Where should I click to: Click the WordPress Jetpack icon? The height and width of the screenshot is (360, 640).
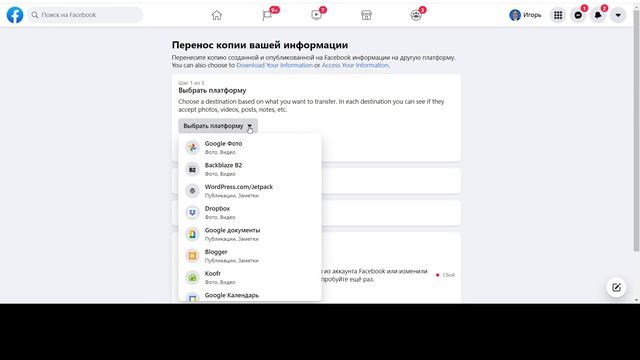tap(192, 191)
